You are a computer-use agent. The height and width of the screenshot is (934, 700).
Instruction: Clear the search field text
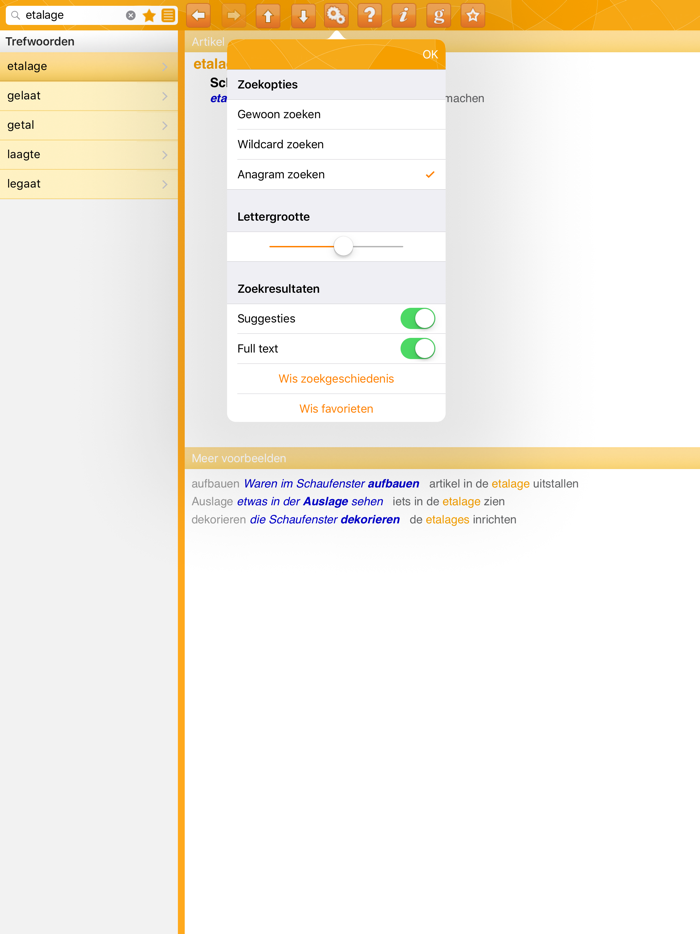(131, 16)
